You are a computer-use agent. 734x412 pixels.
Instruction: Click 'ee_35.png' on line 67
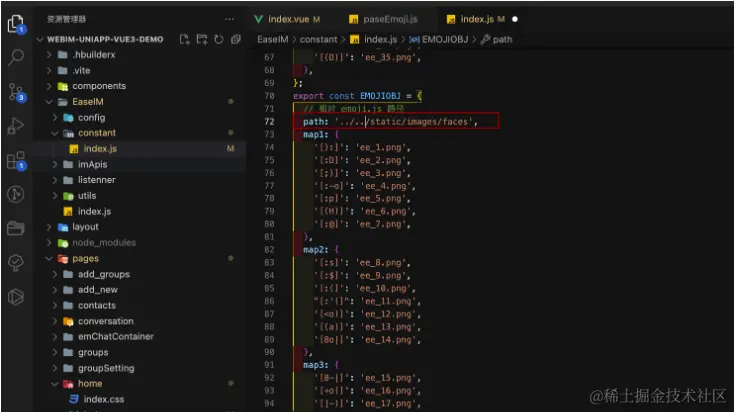click(388, 58)
